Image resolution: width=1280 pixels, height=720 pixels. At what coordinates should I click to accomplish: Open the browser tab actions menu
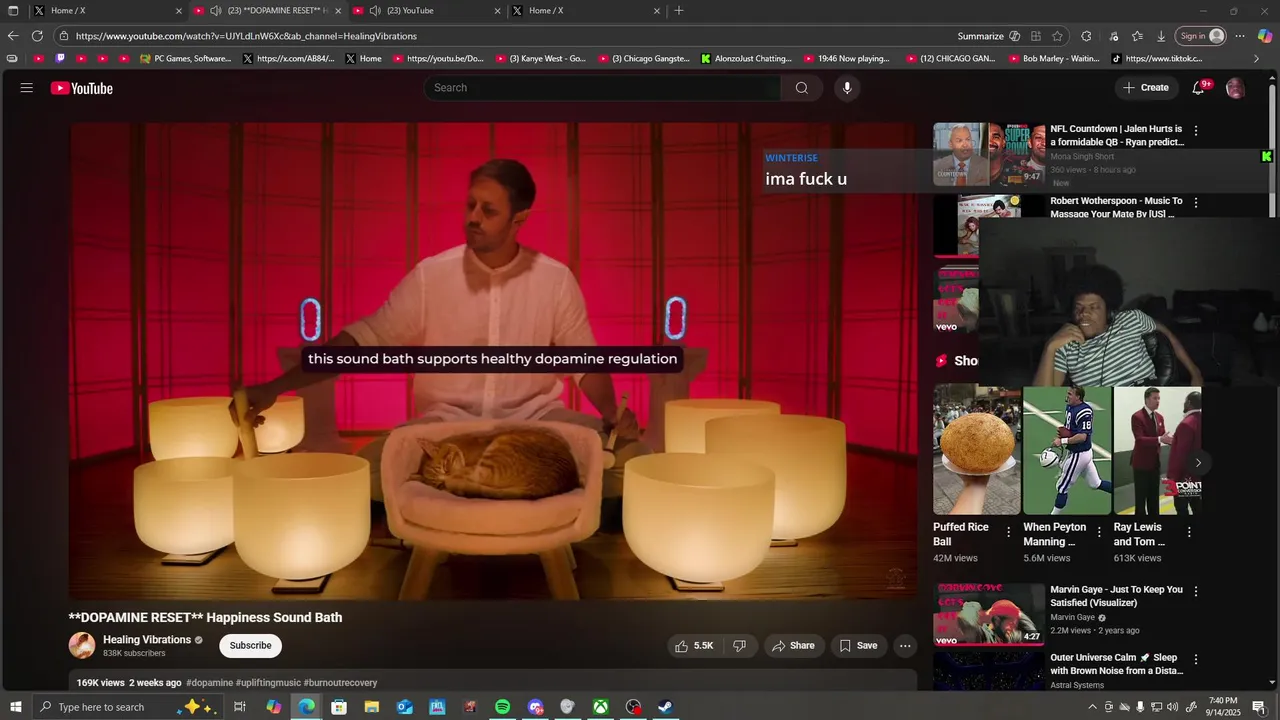[13, 11]
